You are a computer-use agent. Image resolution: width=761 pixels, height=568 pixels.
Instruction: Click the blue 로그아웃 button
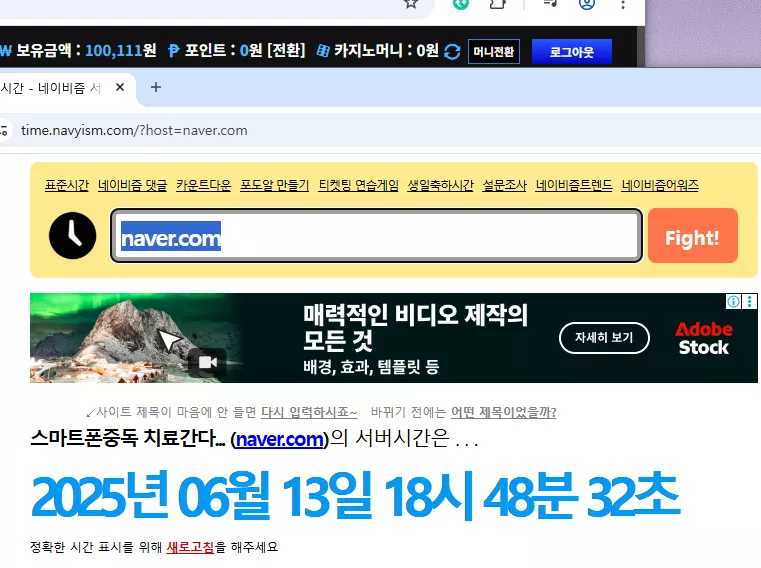pos(572,51)
